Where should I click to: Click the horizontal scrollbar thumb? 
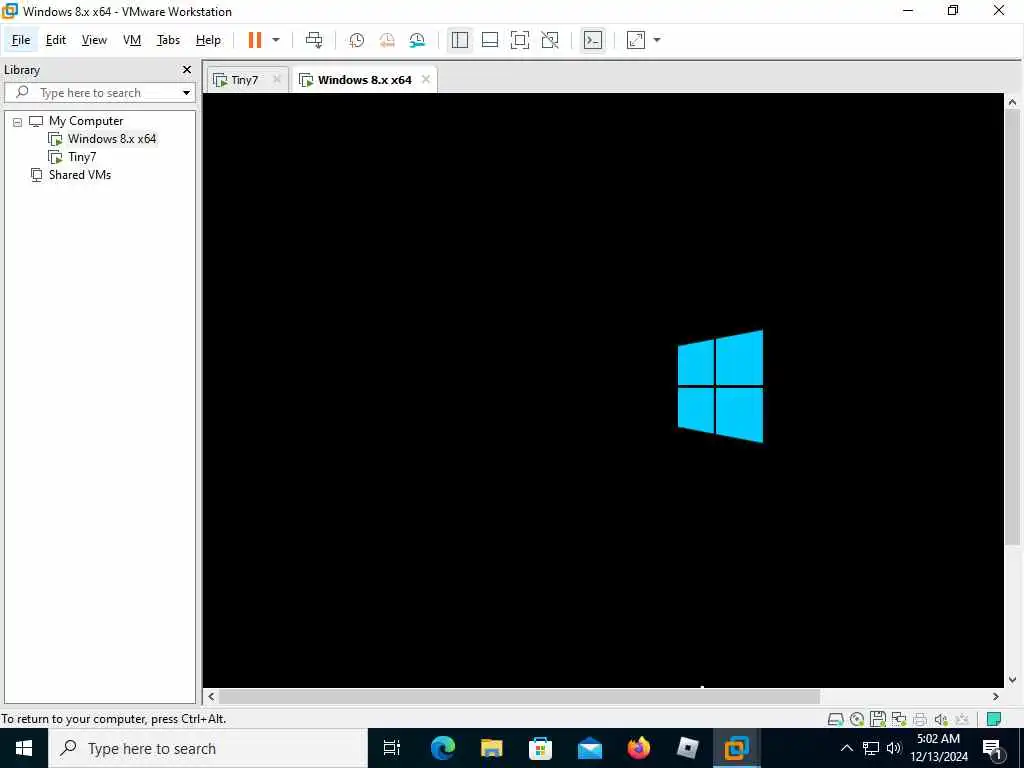[519, 697]
